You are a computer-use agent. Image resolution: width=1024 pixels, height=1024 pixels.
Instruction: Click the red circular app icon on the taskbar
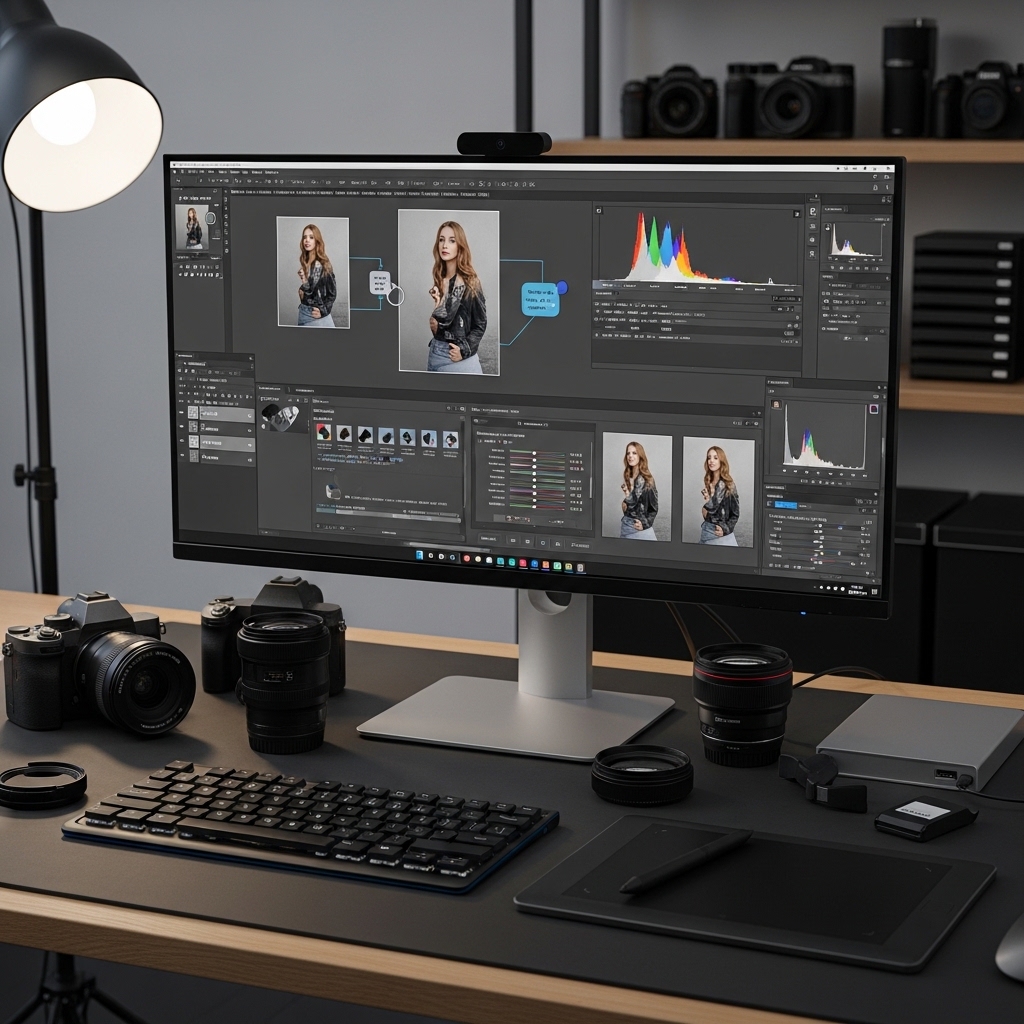coord(466,557)
